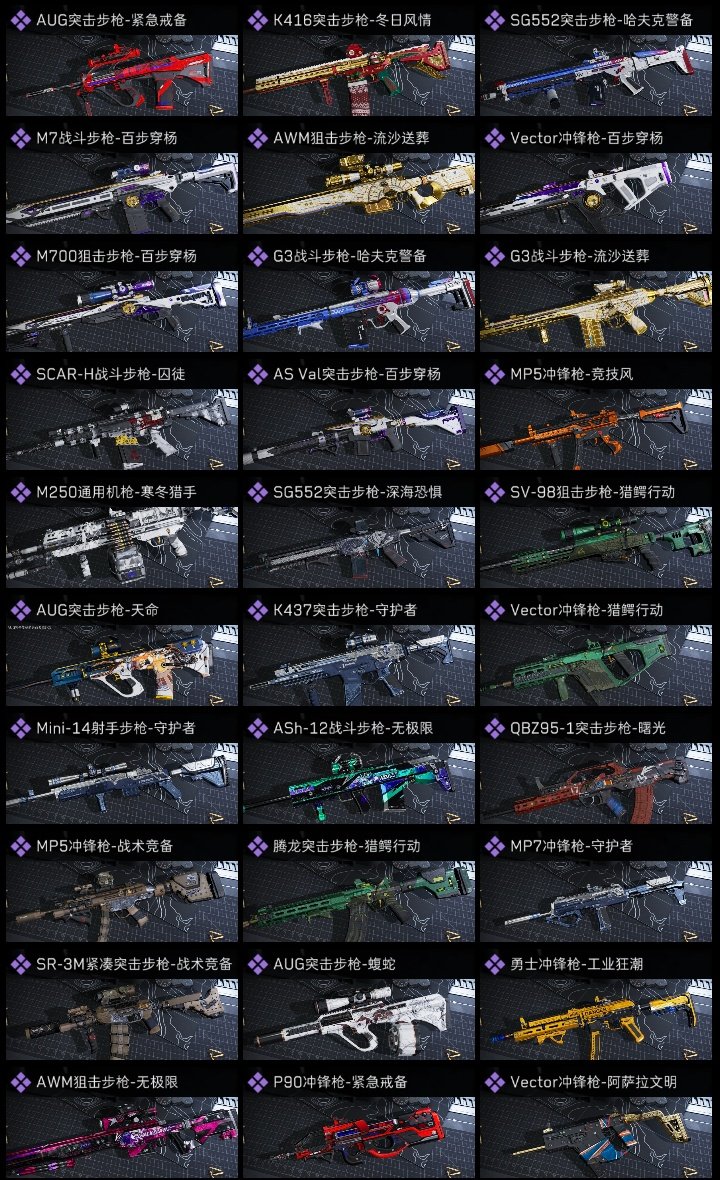Click the purple rarity icon beside K416突击步枪-冬日风情
The image size is (720, 1180).
[x=257, y=20]
